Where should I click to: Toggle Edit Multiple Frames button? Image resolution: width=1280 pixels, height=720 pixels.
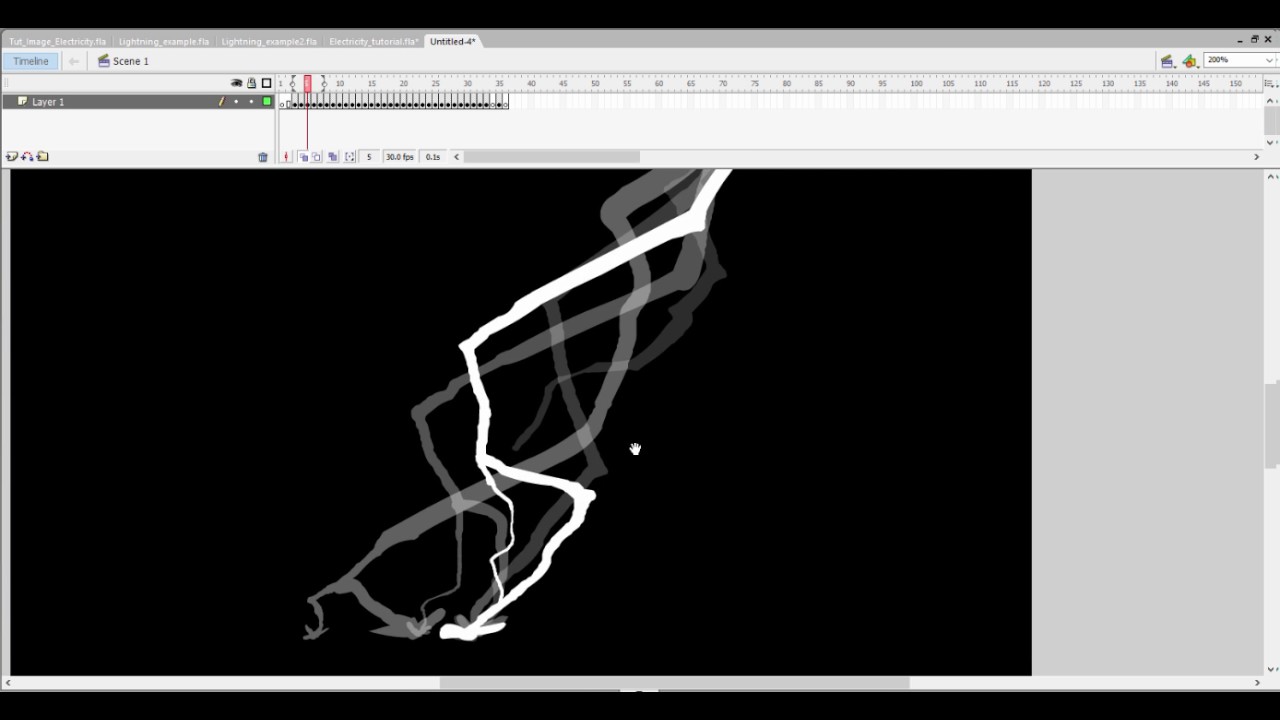[x=332, y=157]
